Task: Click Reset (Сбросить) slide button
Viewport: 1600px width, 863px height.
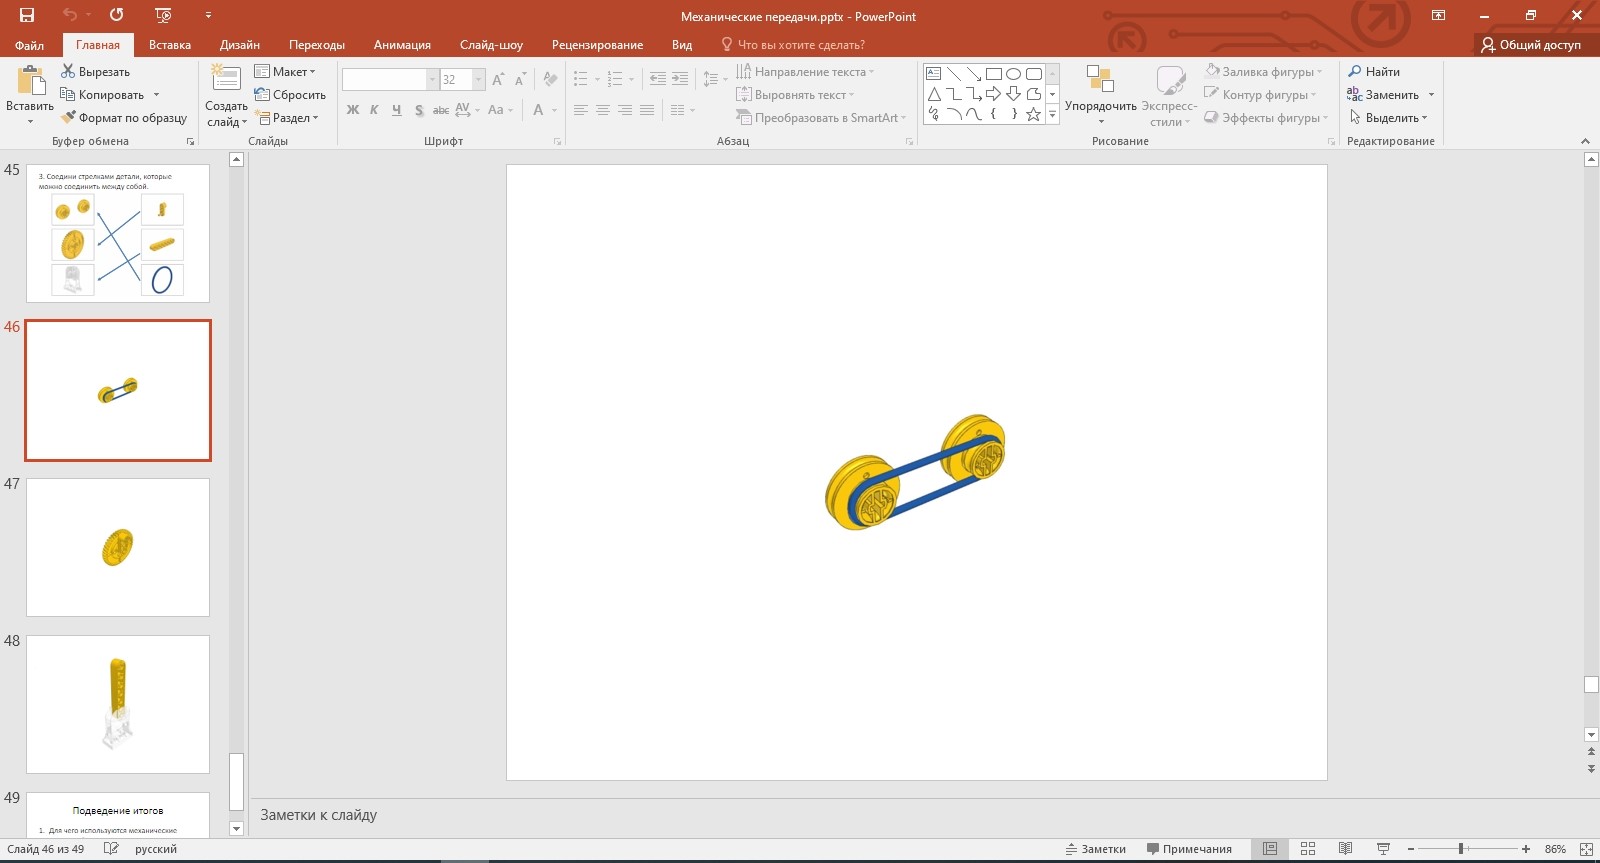Action: tap(291, 95)
